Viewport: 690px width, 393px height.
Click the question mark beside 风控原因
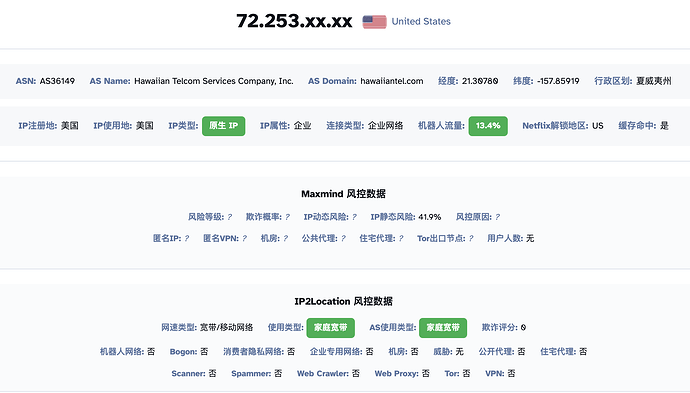coord(497,217)
